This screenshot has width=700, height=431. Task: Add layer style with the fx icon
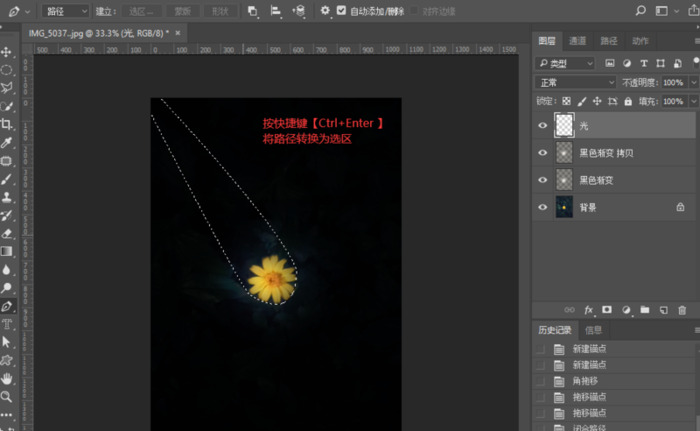pyautogui.click(x=588, y=310)
